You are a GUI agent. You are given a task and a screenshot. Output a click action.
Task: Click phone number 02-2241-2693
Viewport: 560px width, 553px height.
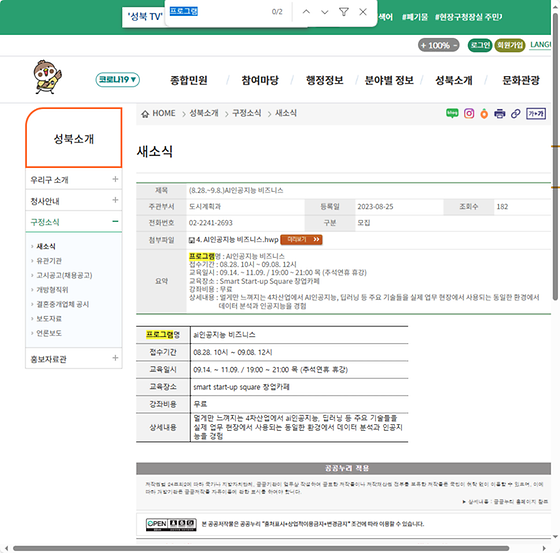211,223
